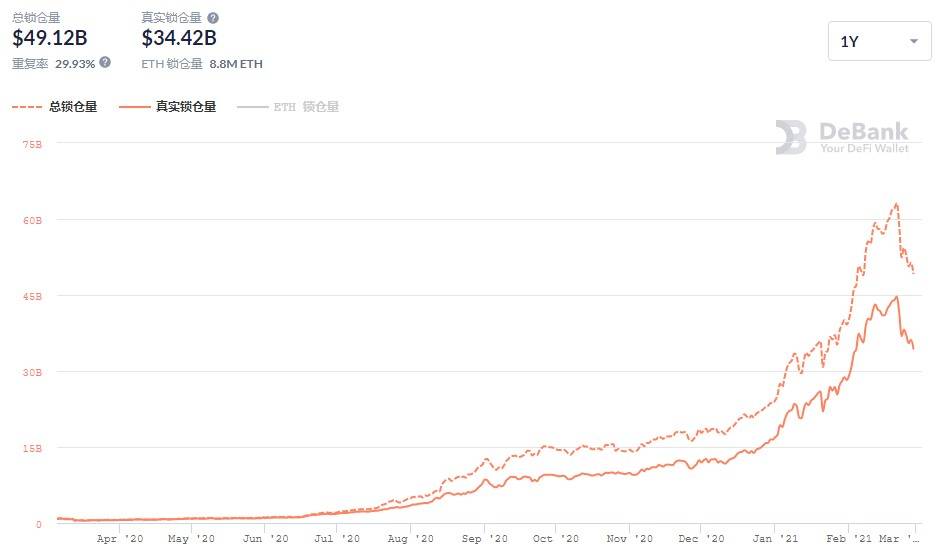943x556 pixels.
Task: Click help icon next to 重复率 29.93%
Action: point(105,62)
